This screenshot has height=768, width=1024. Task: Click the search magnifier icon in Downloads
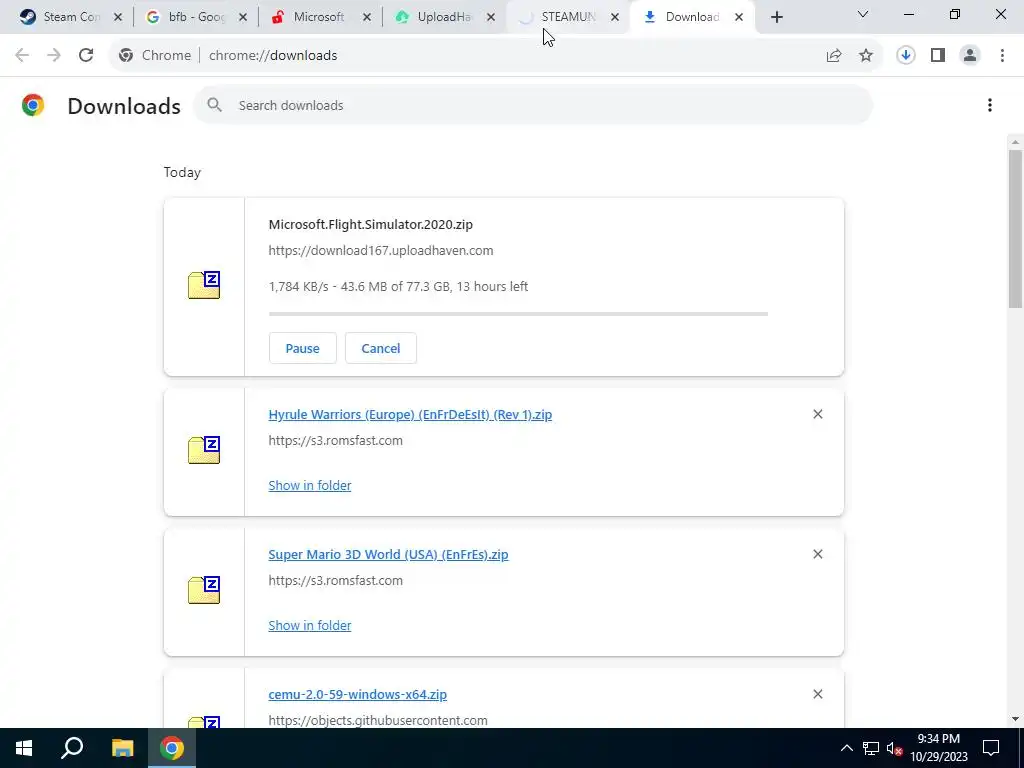point(214,105)
